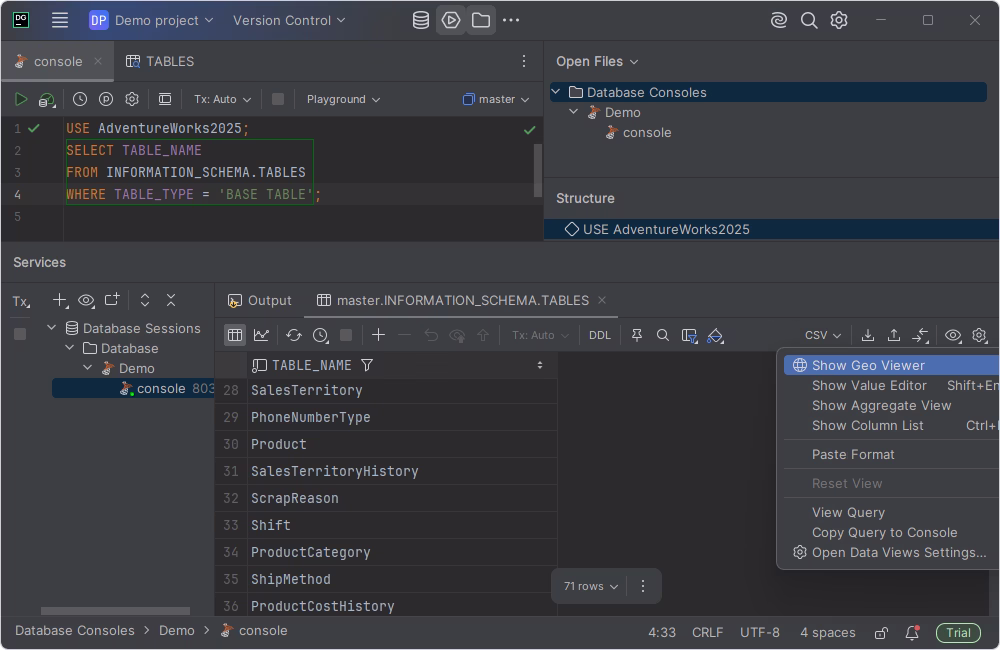
Task: Open editor tab options kebab menu
Action: pyautogui.click(x=524, y=61)
